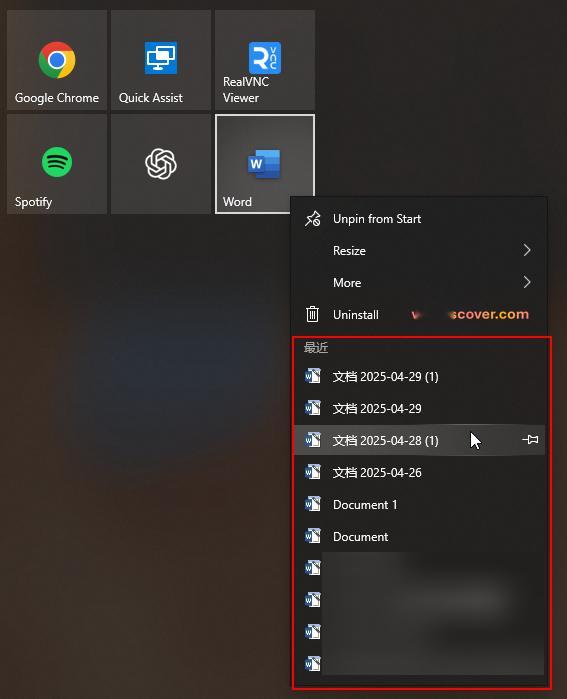
Task: Click Word file icon beside 文档 2025-04-29 (1)
Action: 312,376
